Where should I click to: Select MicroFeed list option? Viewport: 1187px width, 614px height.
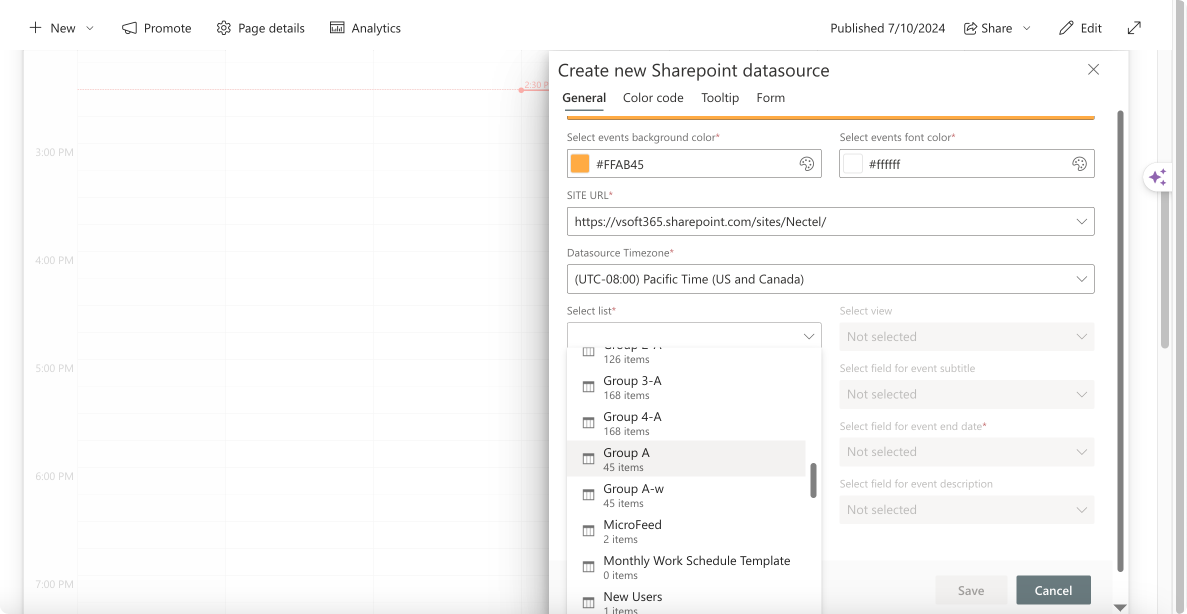click(x=686, y=531)
